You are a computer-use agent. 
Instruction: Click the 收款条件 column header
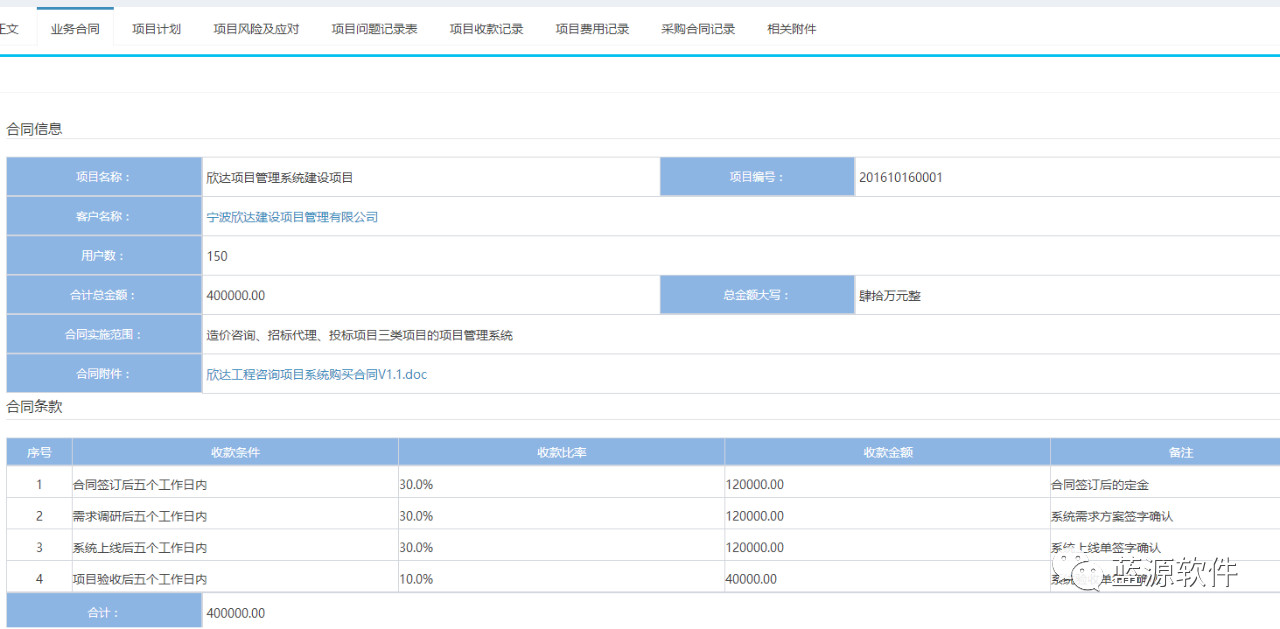235,452
